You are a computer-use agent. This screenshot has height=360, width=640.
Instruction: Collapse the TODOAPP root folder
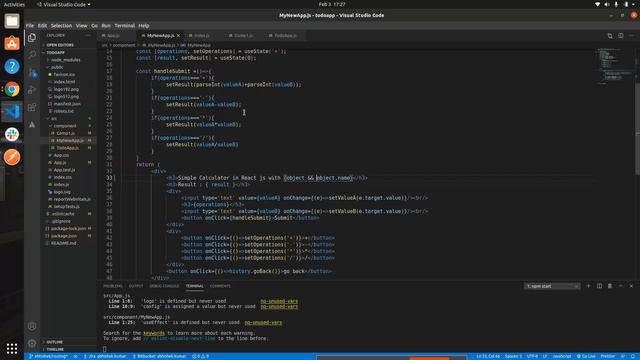point(56,53)
